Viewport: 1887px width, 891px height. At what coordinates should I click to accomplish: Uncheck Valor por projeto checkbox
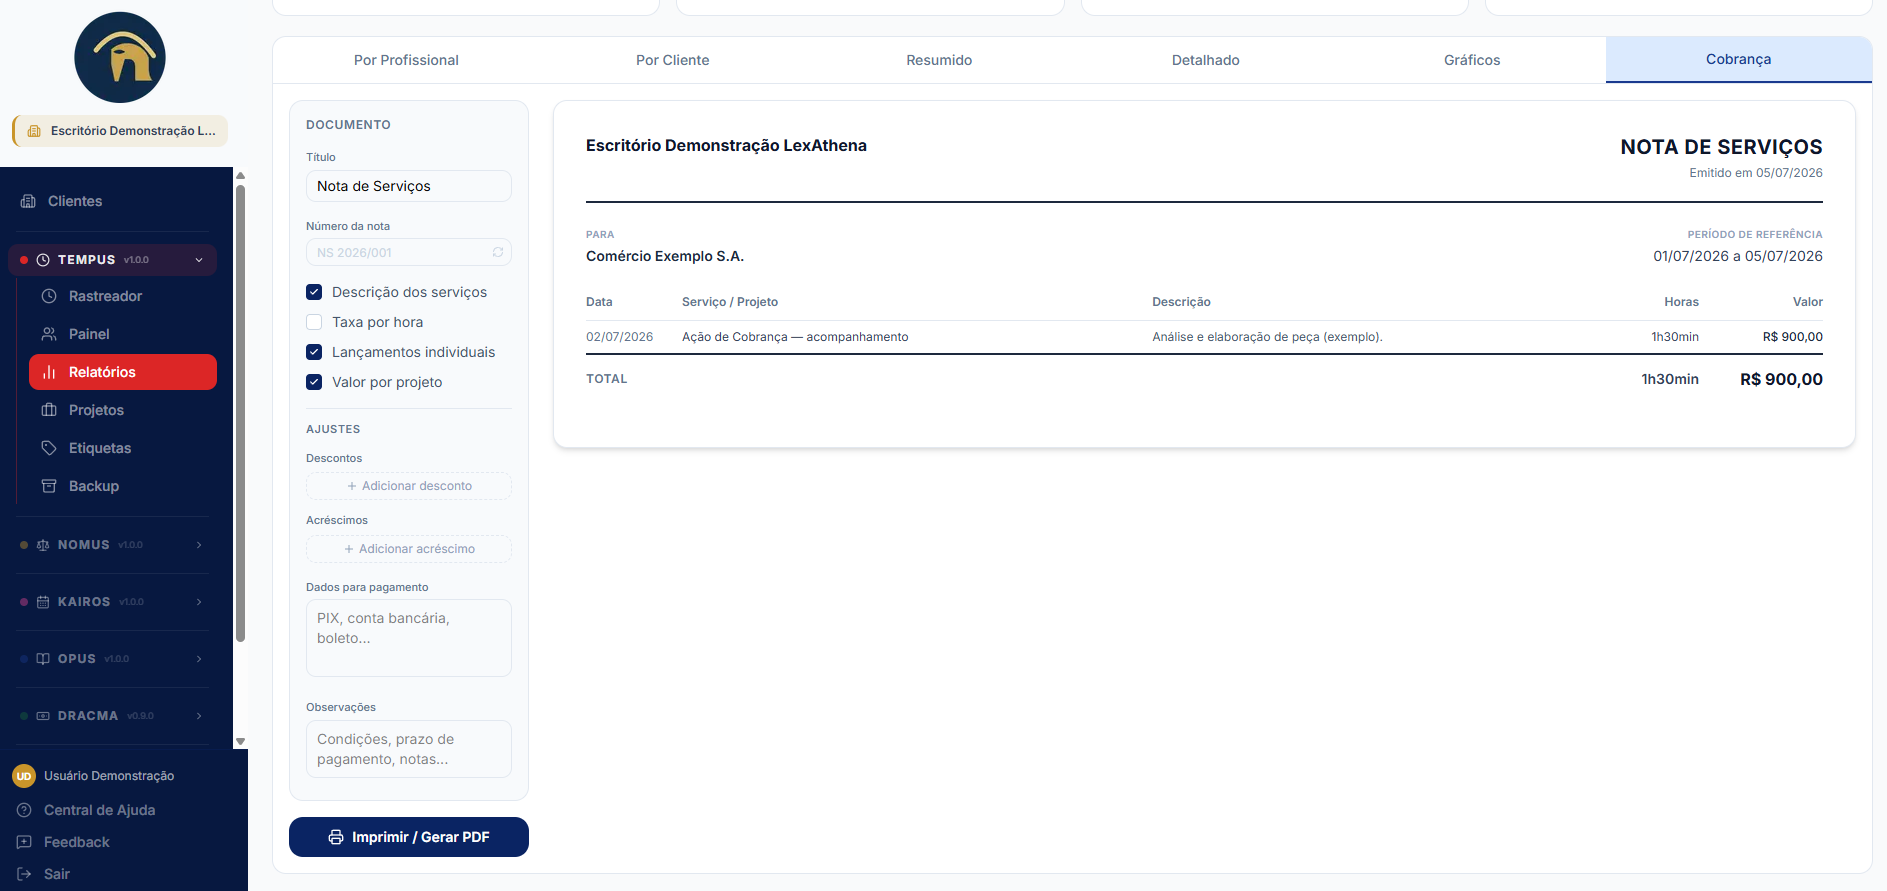point(314,382)
